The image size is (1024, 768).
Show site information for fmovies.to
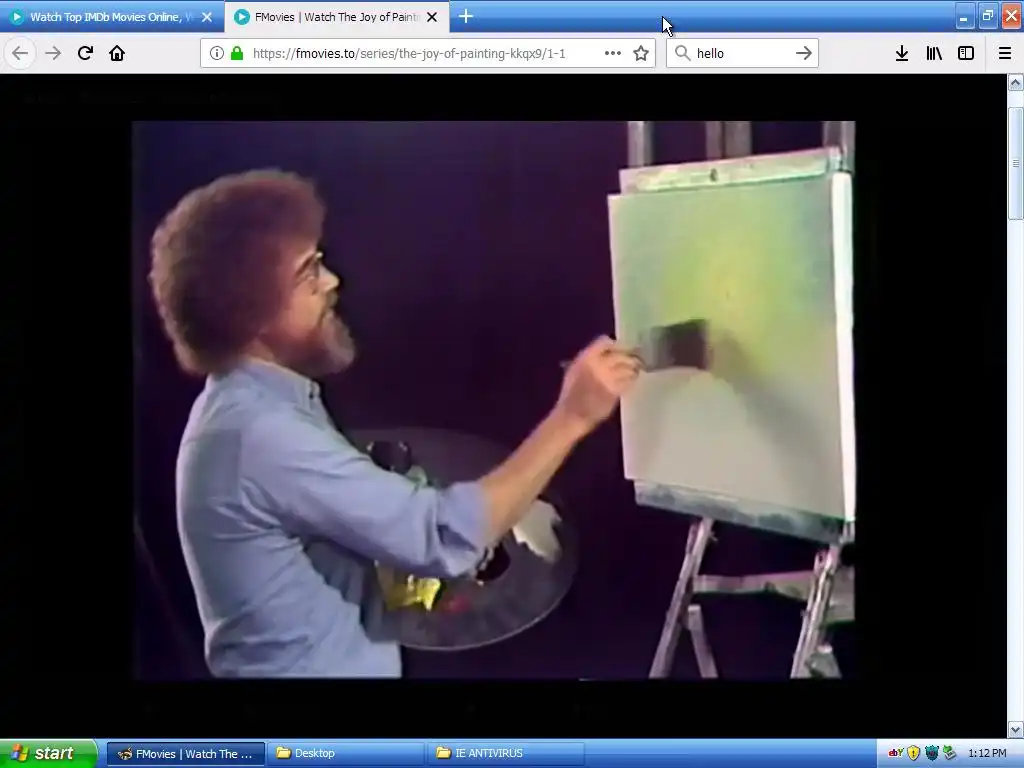(216, 53)
